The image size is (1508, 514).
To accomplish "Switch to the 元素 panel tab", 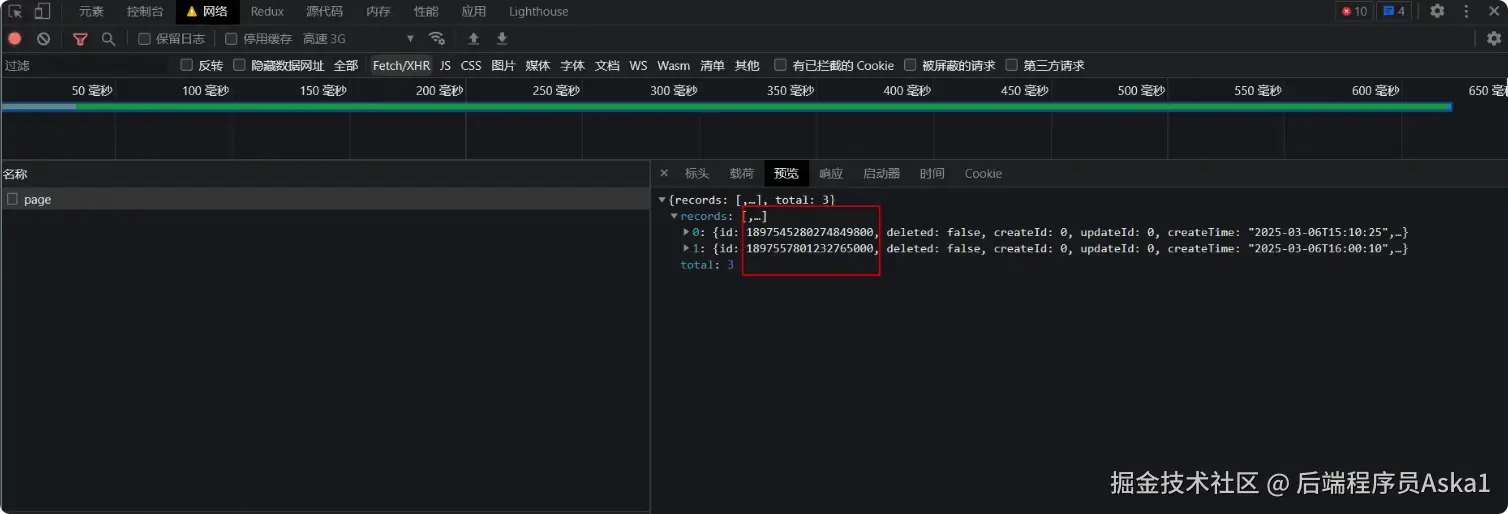I will [91, 11].
